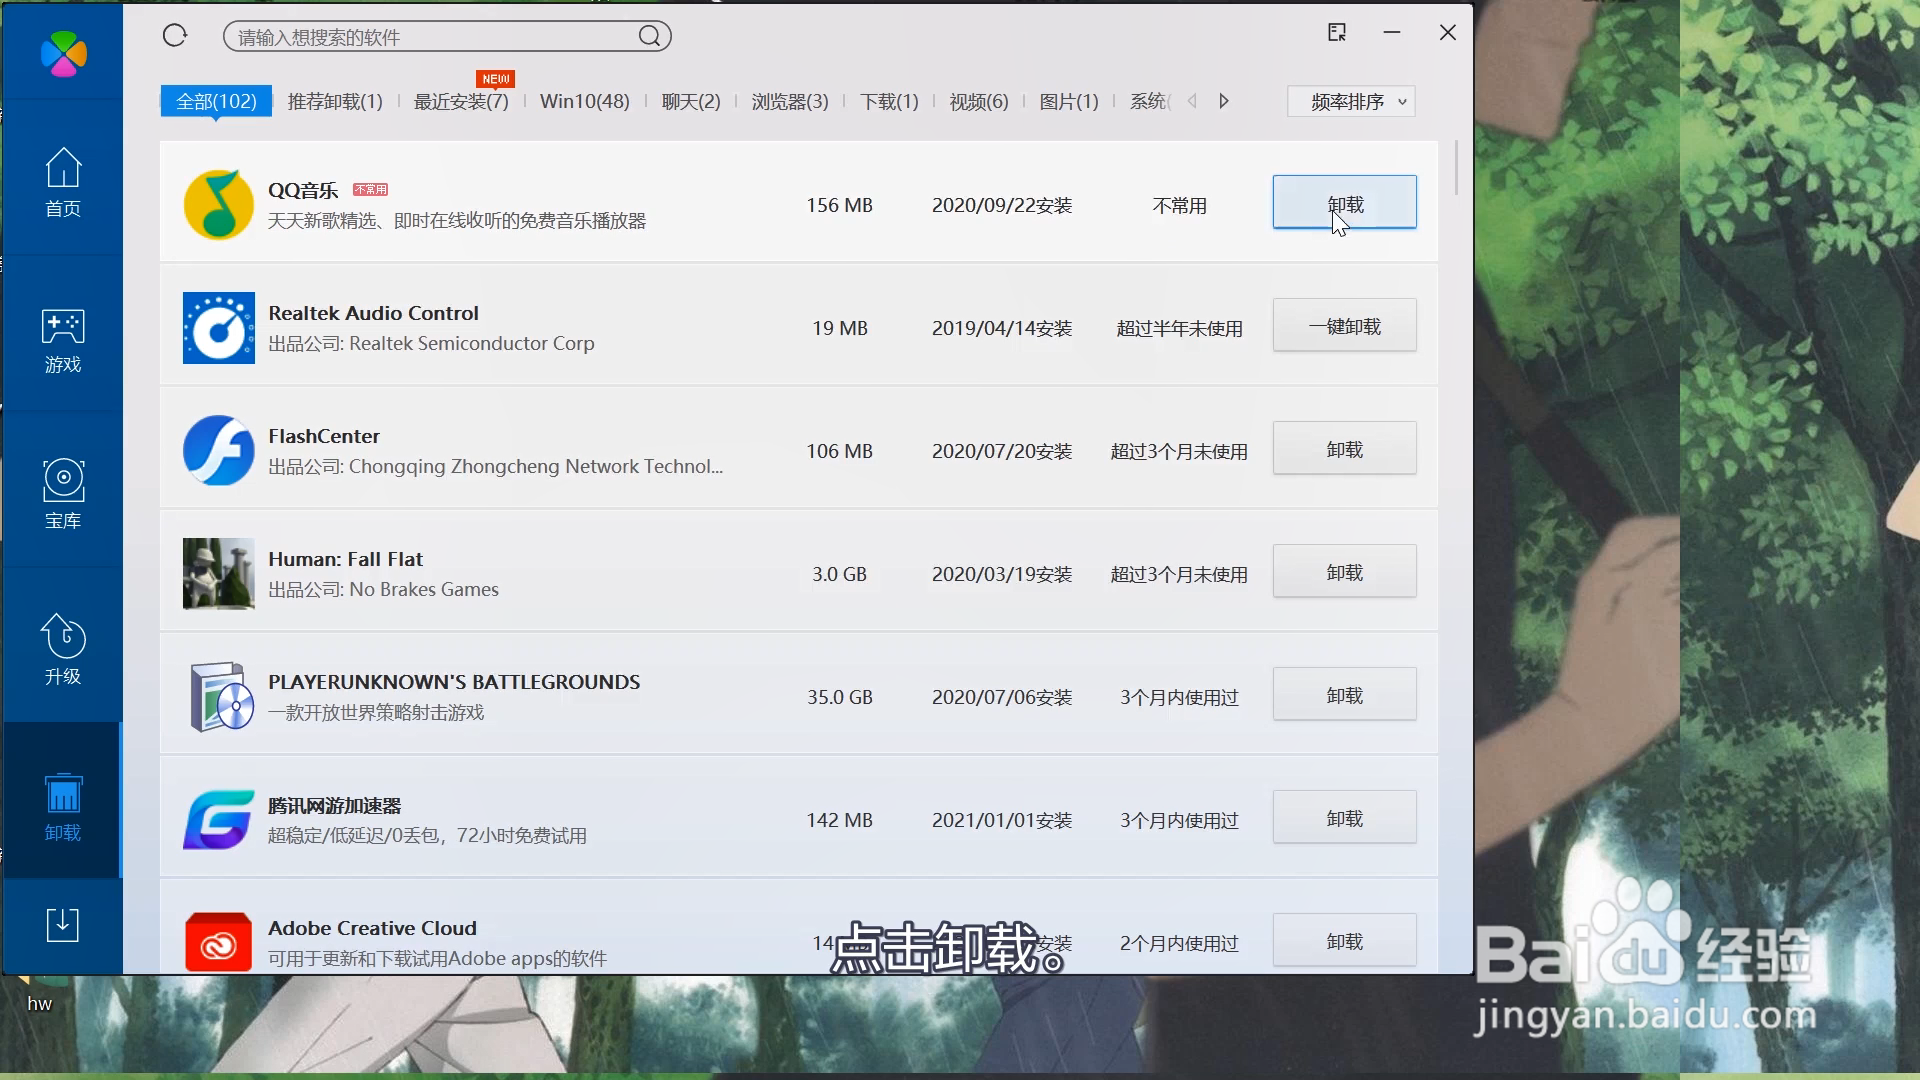Select the 浏览器(3) category tab
This screenshot has width=1920, height=1080.
790,102
